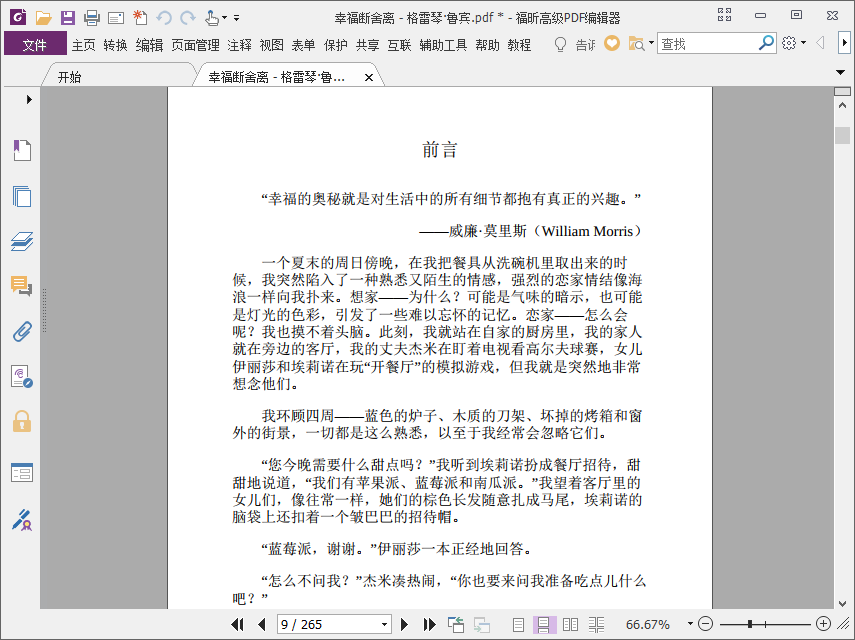Click the magnifier search button
Viewport: 855px width, 640px height.
pyautogui.click(x=766, y=43)
